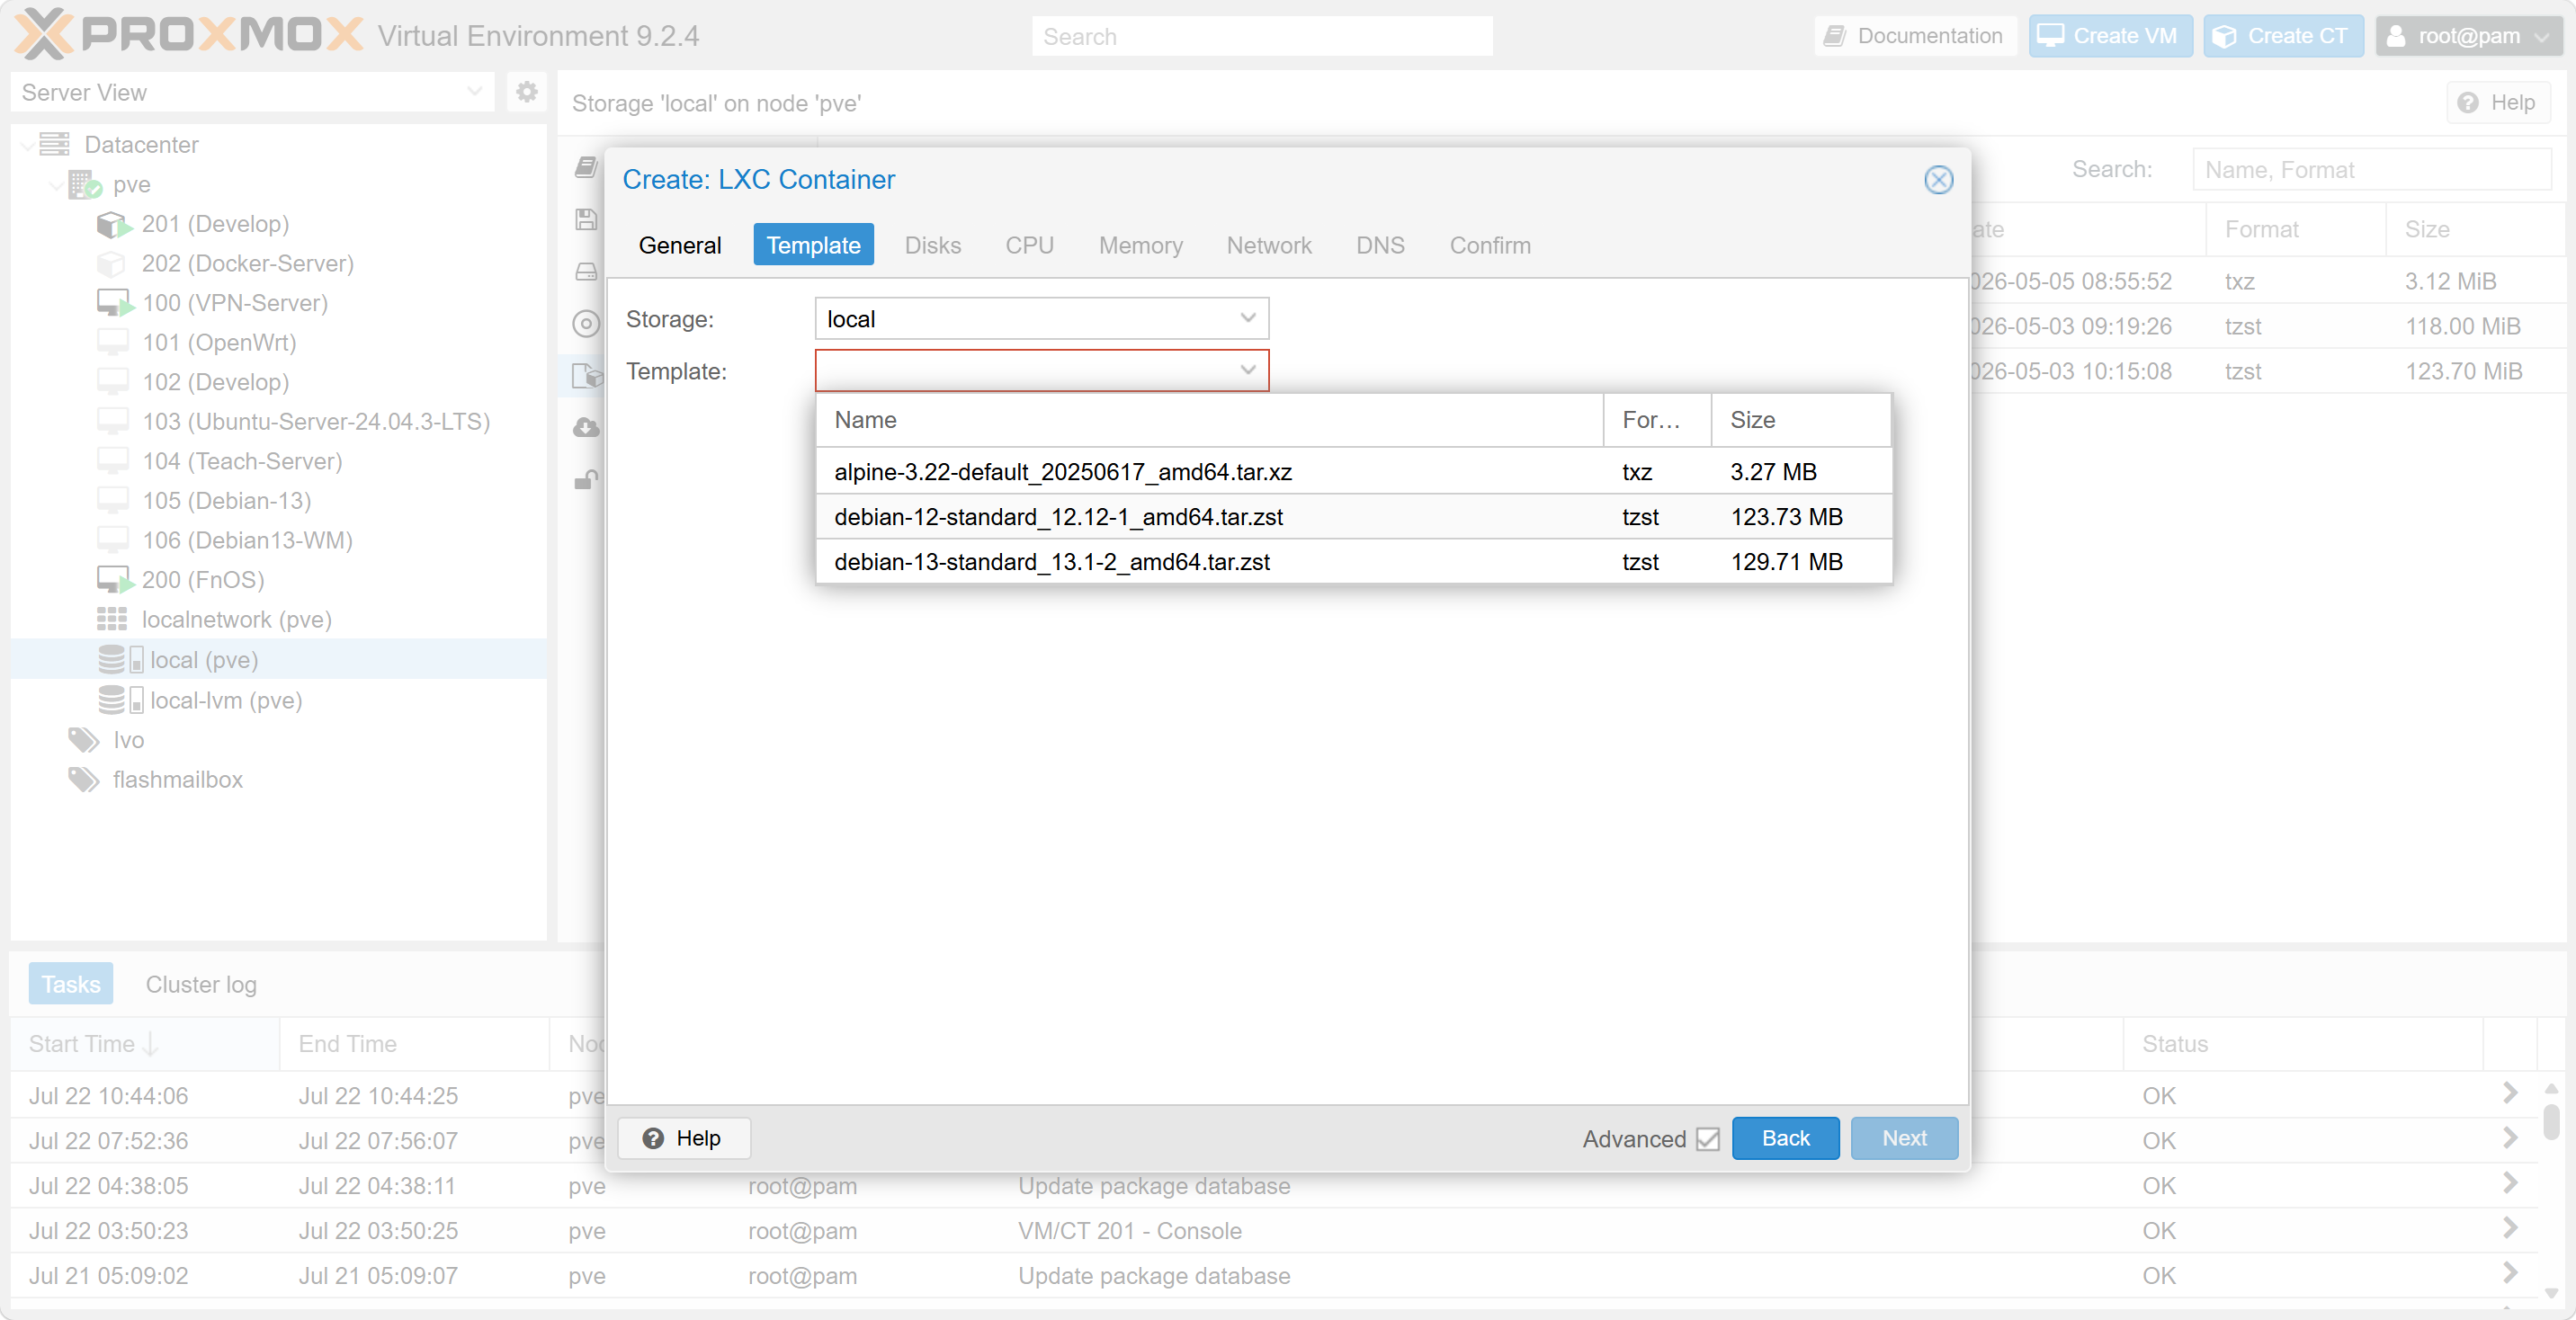Image resolution: width=2576 pixels, height=1320 pixels.
Task: Click the 200 (FnOS) VM icon
Action: coord(114,580)
